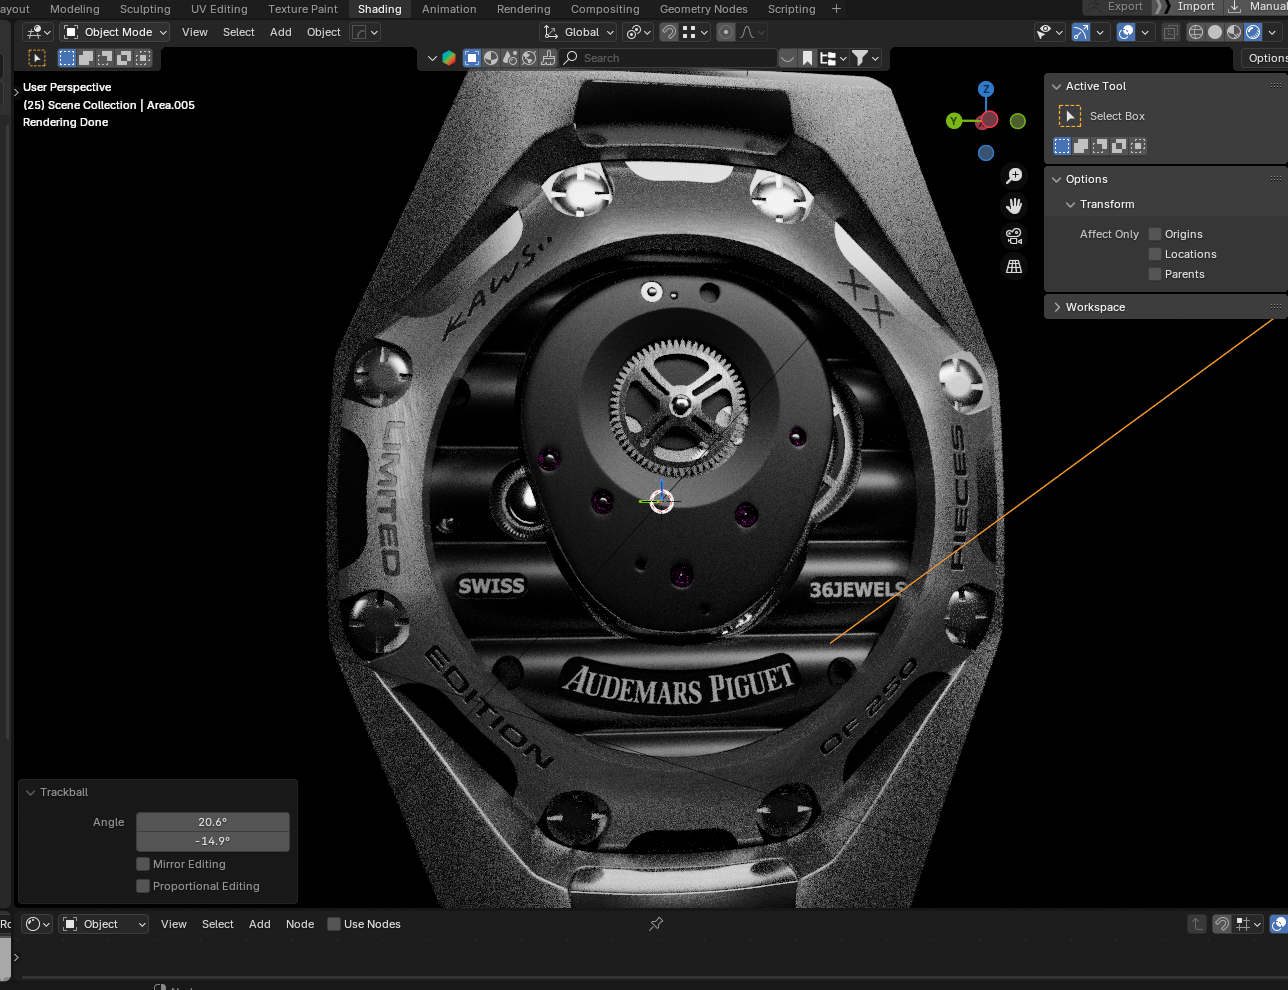Open filter funnel dropdown beside search
This screenshot has height=990, width=1288.
866,58
